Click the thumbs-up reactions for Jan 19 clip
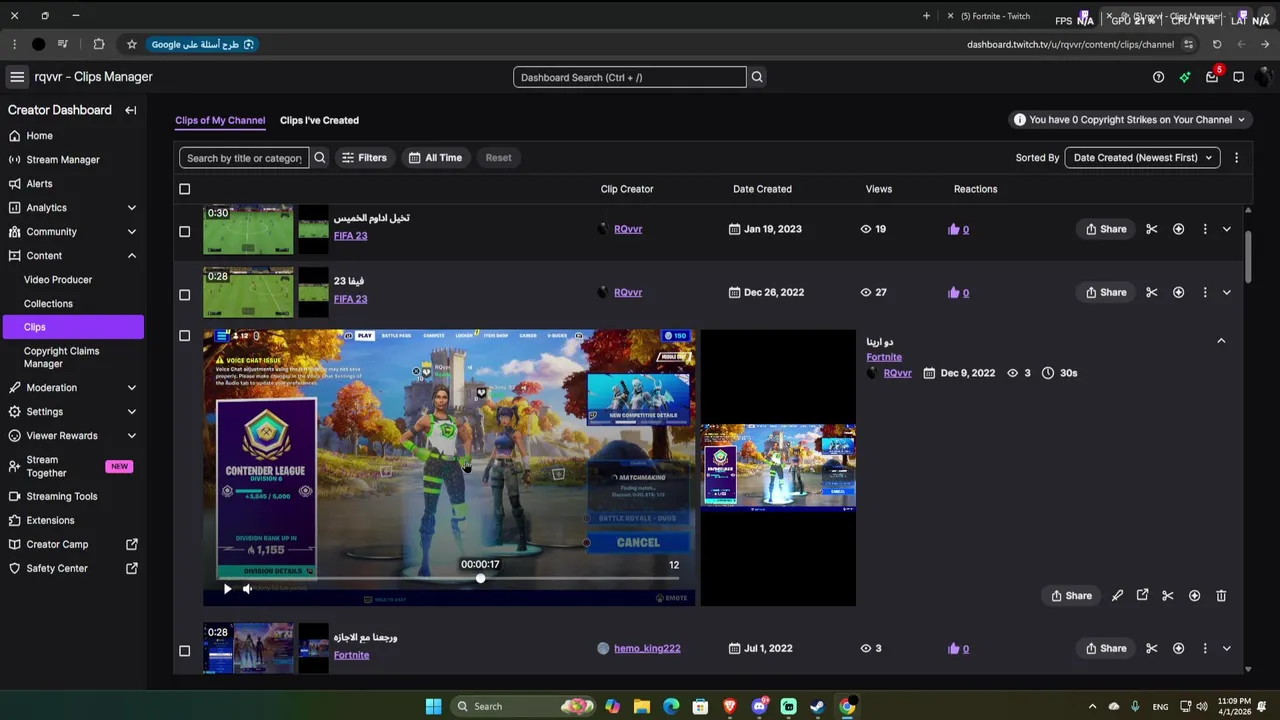 coord(958,229)
